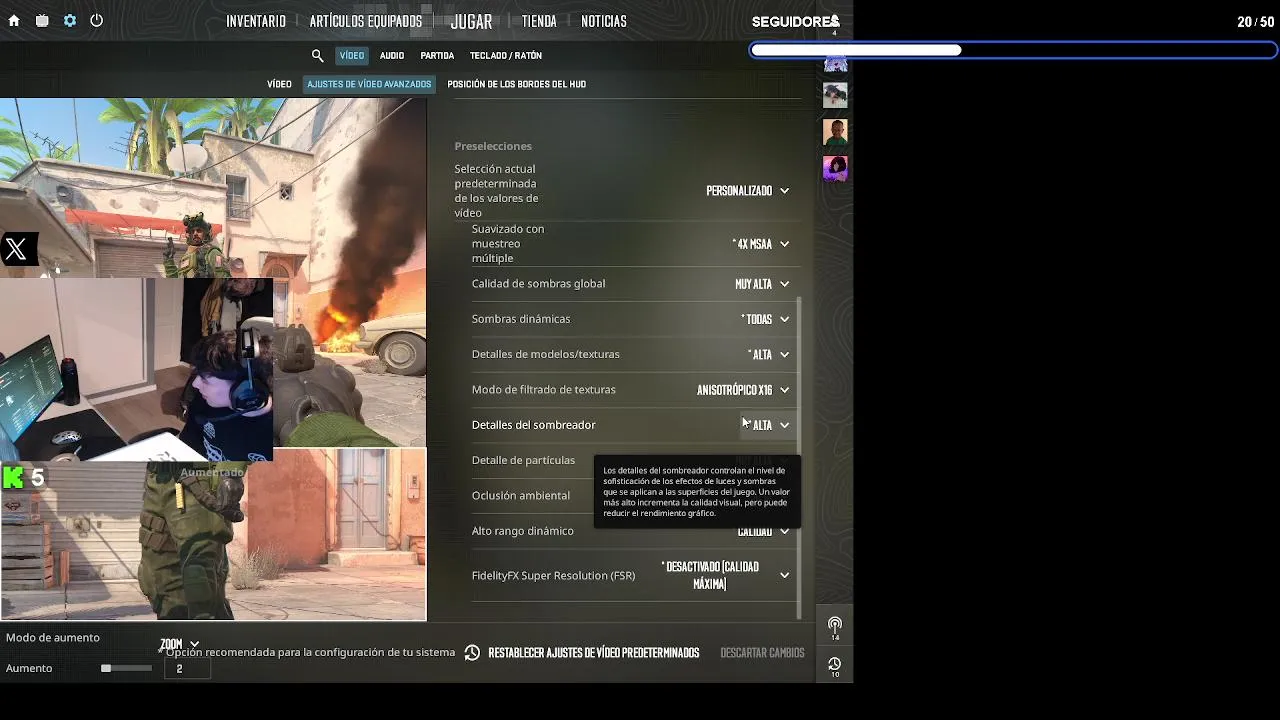This screenshot has height=720, width=1280.
Task: Select the friend avatar with green shirt
Action: (x=835, y=132)
